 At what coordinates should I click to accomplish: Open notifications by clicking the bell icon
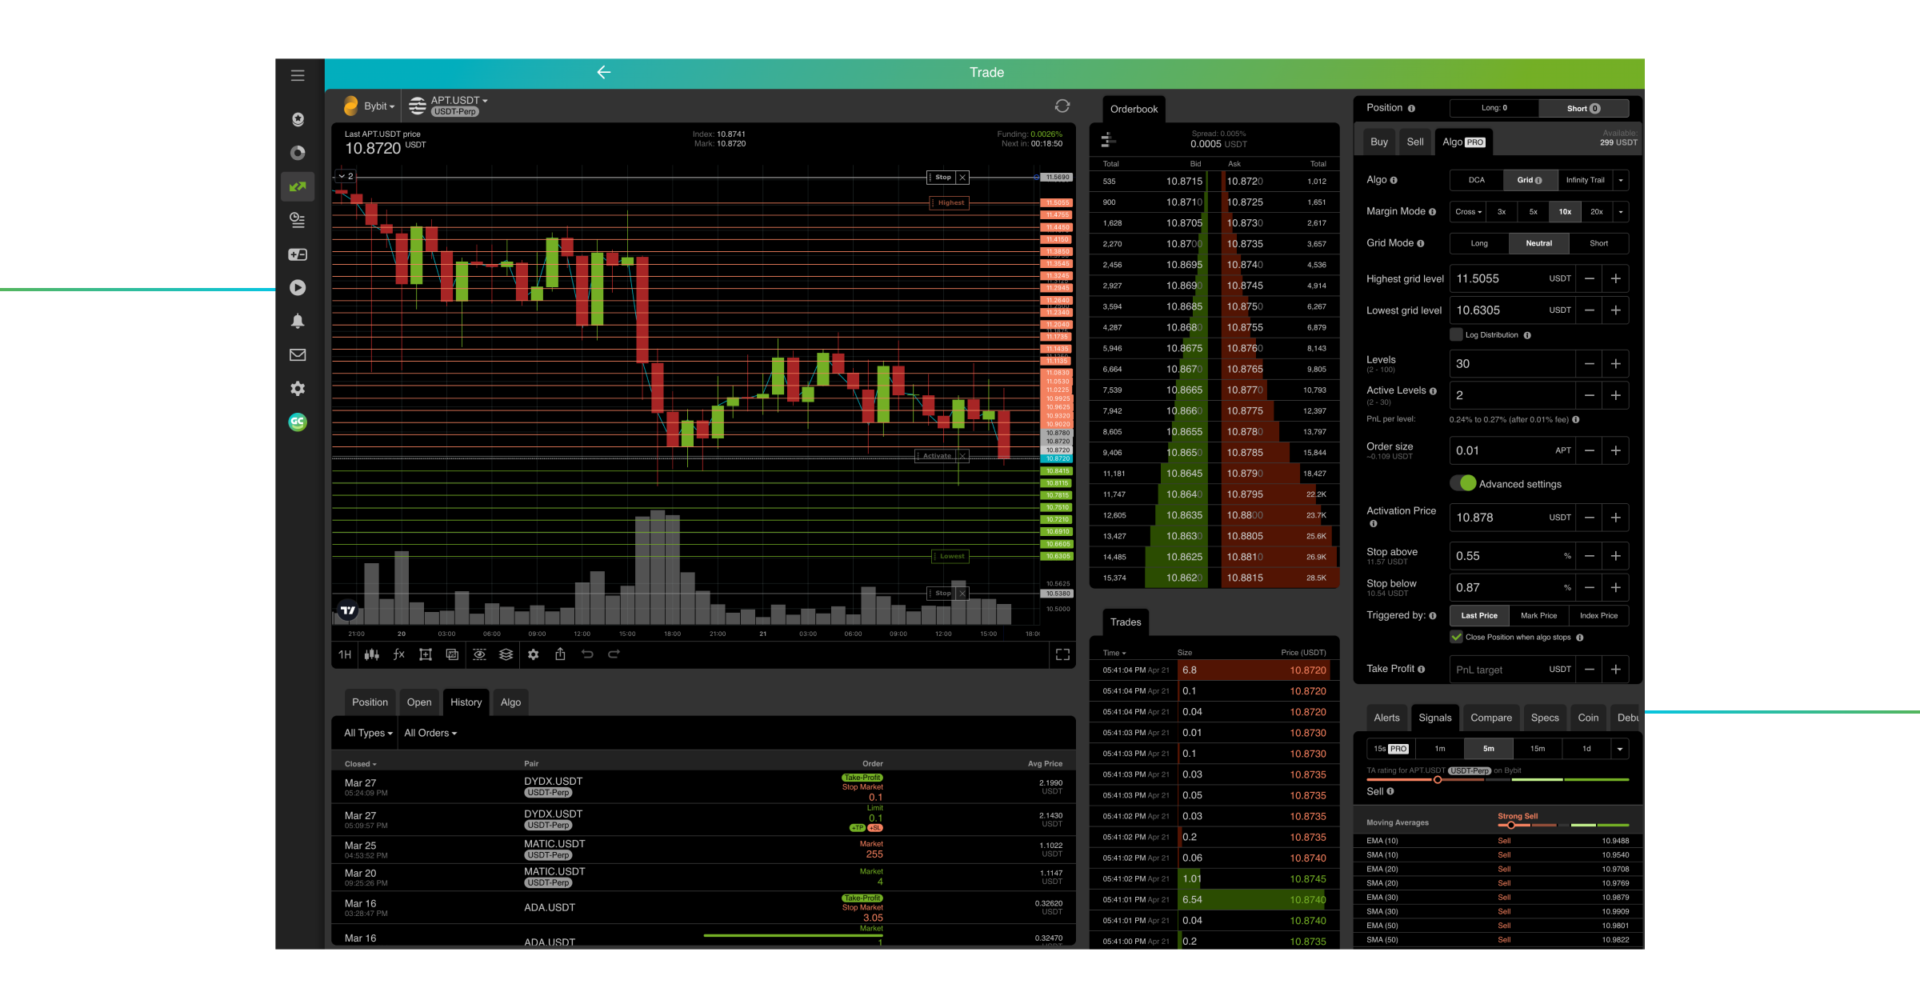(x=297, y=321)
